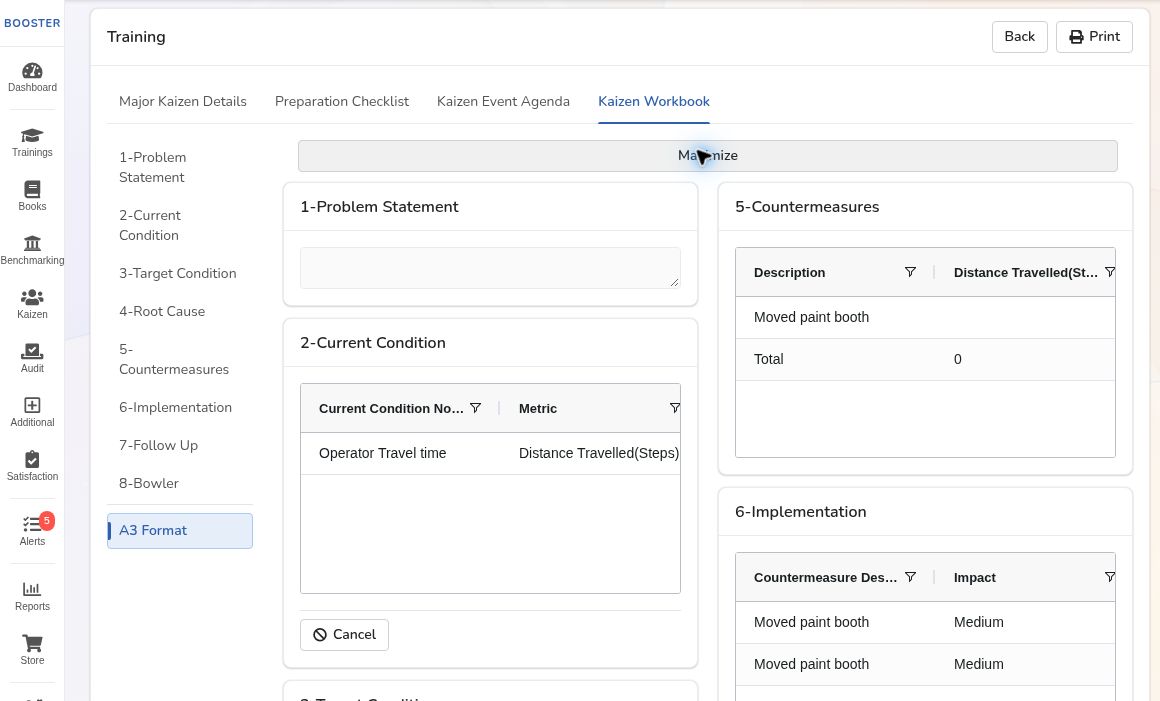1160x701 pixels.
Task: Click the BOOSTER logo
Action: pos(32,23)
